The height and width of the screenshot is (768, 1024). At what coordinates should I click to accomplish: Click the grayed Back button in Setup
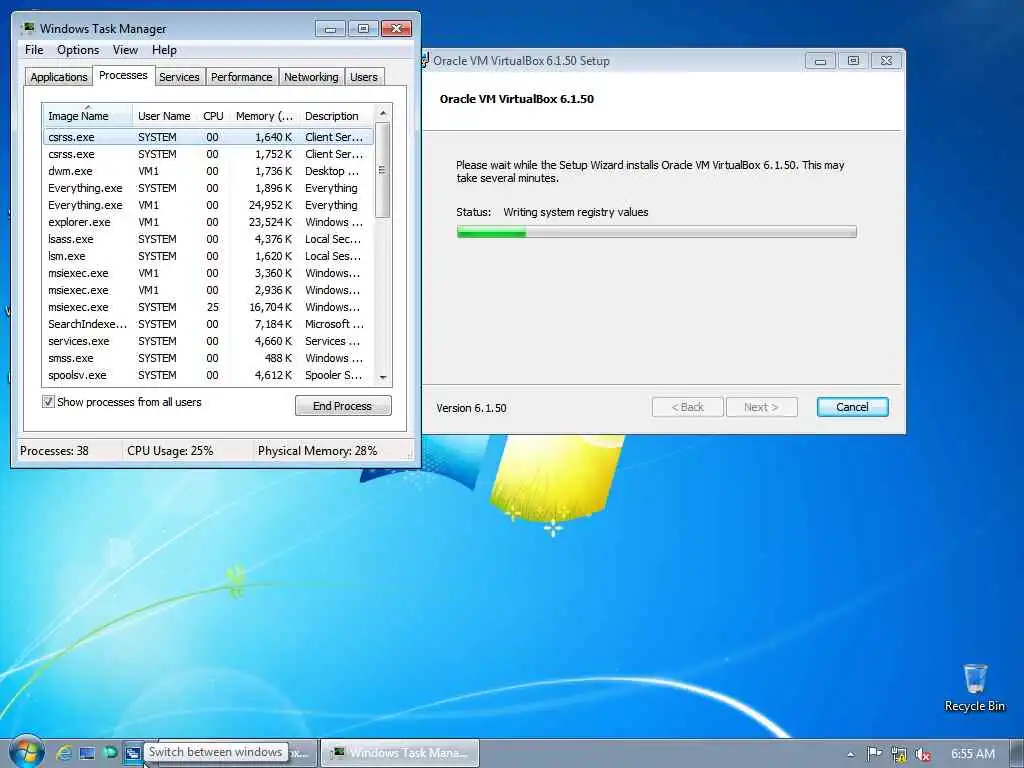[688, 407]
